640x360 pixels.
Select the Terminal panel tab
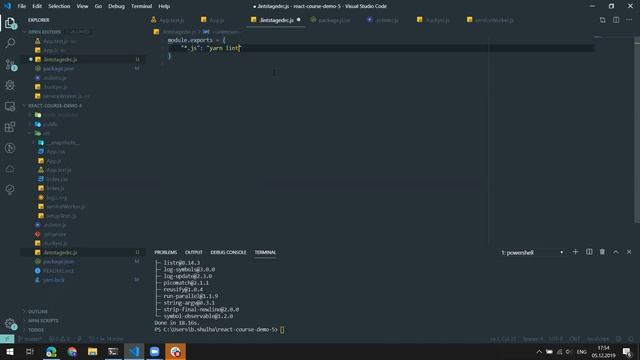[265, 252]
